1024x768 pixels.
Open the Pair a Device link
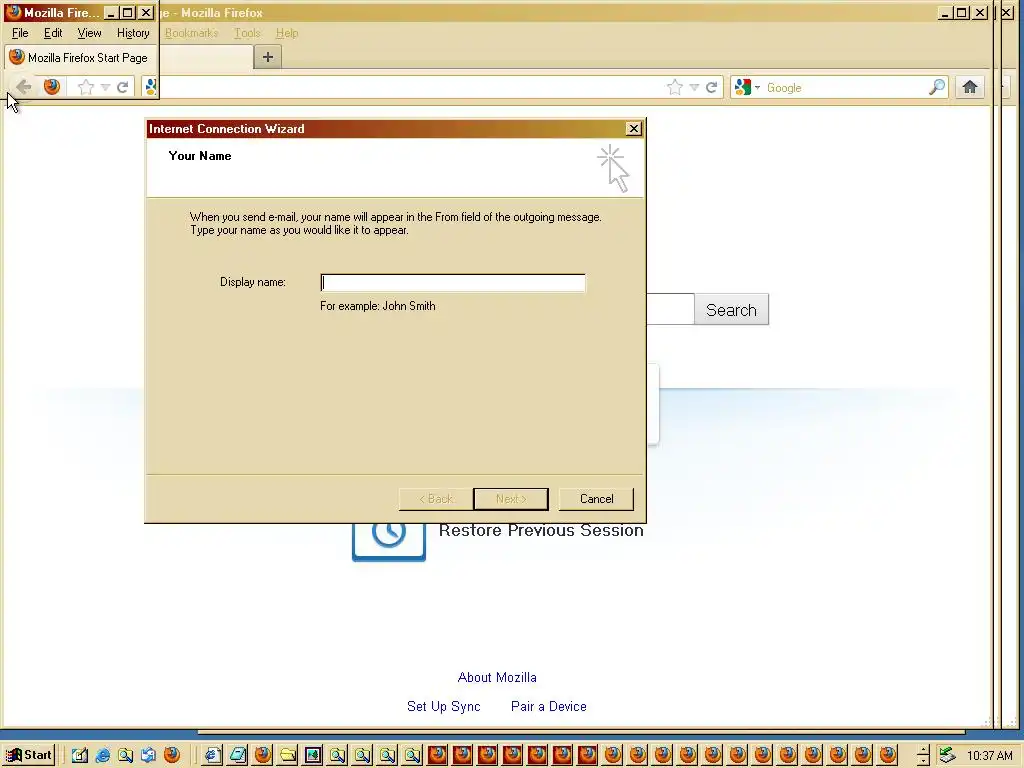[549, 706]
